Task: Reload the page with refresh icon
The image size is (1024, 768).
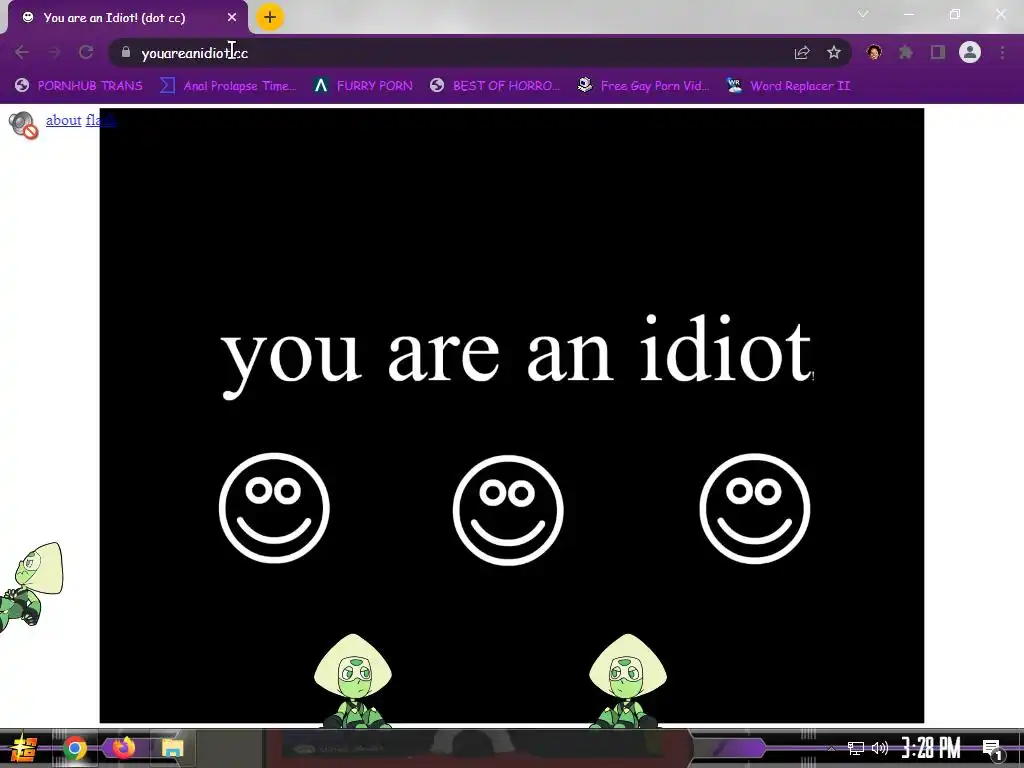Action: pyautogui.click(x=86, y=52)
